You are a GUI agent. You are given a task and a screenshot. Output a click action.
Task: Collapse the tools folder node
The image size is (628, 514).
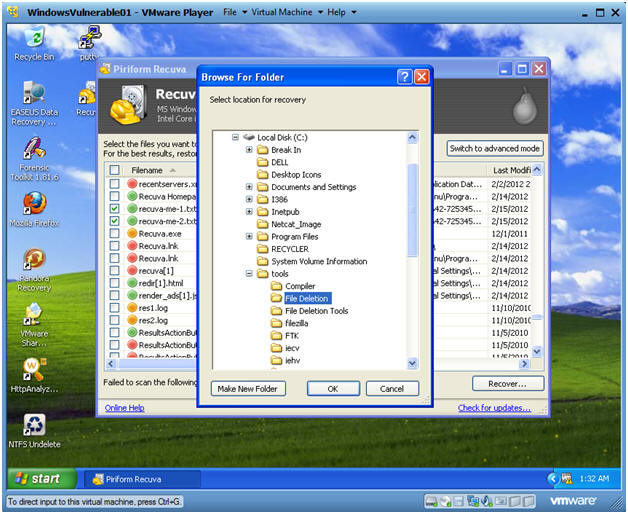(x=249, y=274)
